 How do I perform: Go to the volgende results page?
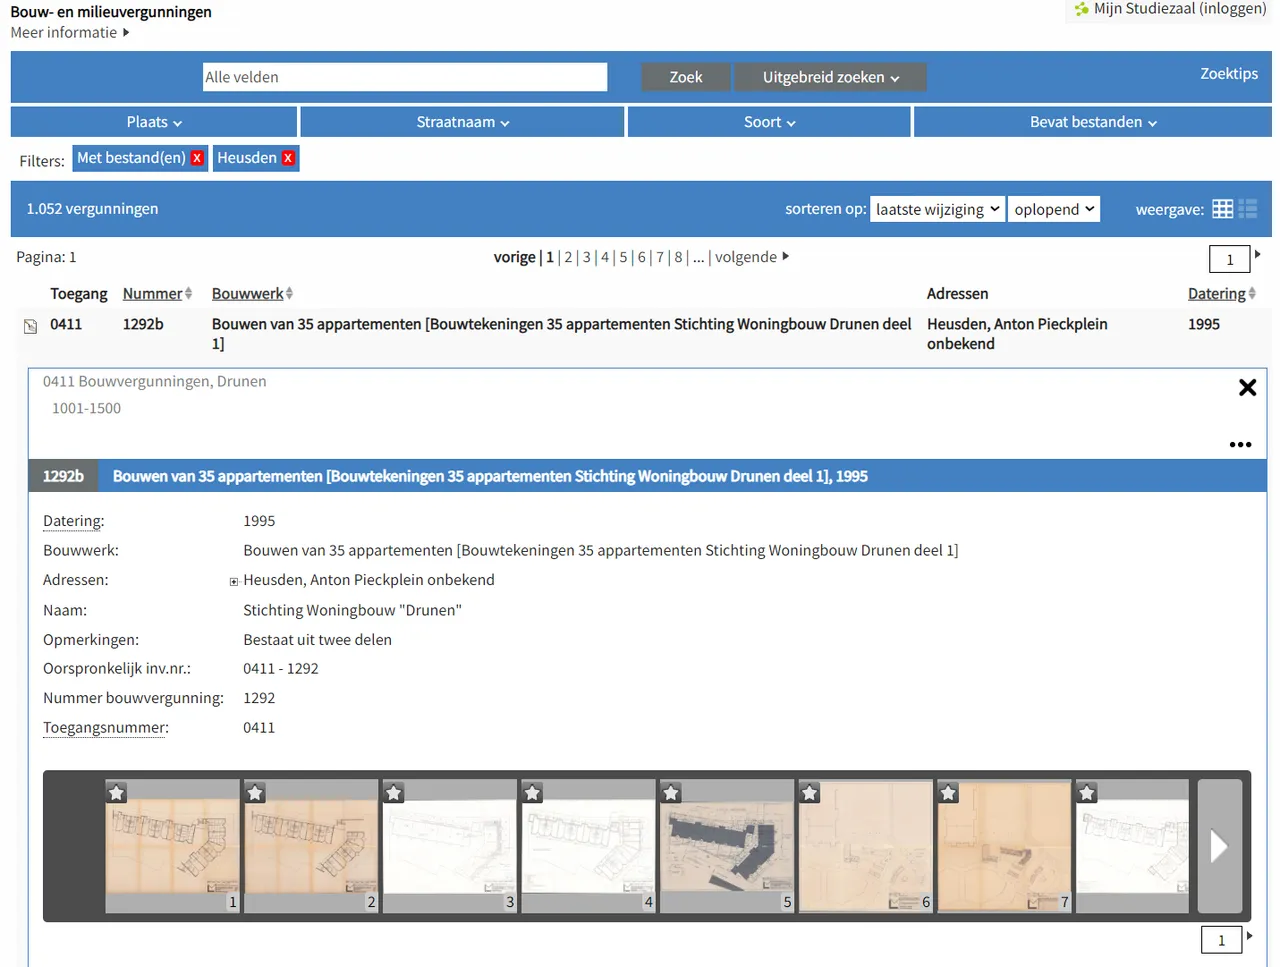click(x=751, y=257)
